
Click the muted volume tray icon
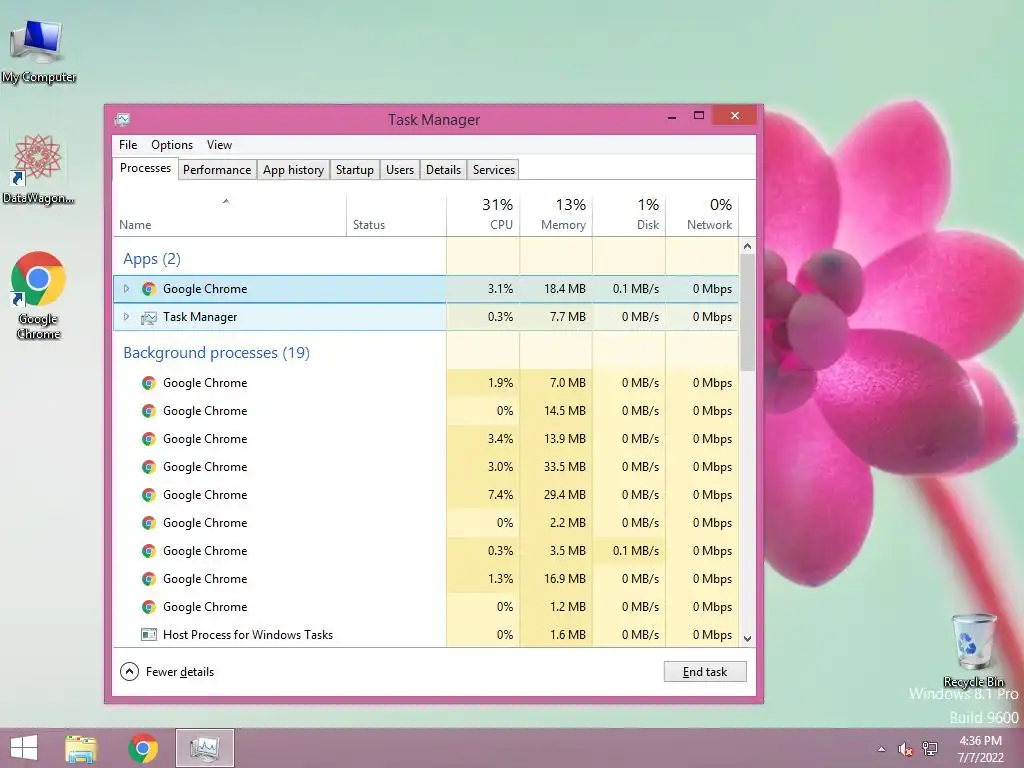[905, 749]
